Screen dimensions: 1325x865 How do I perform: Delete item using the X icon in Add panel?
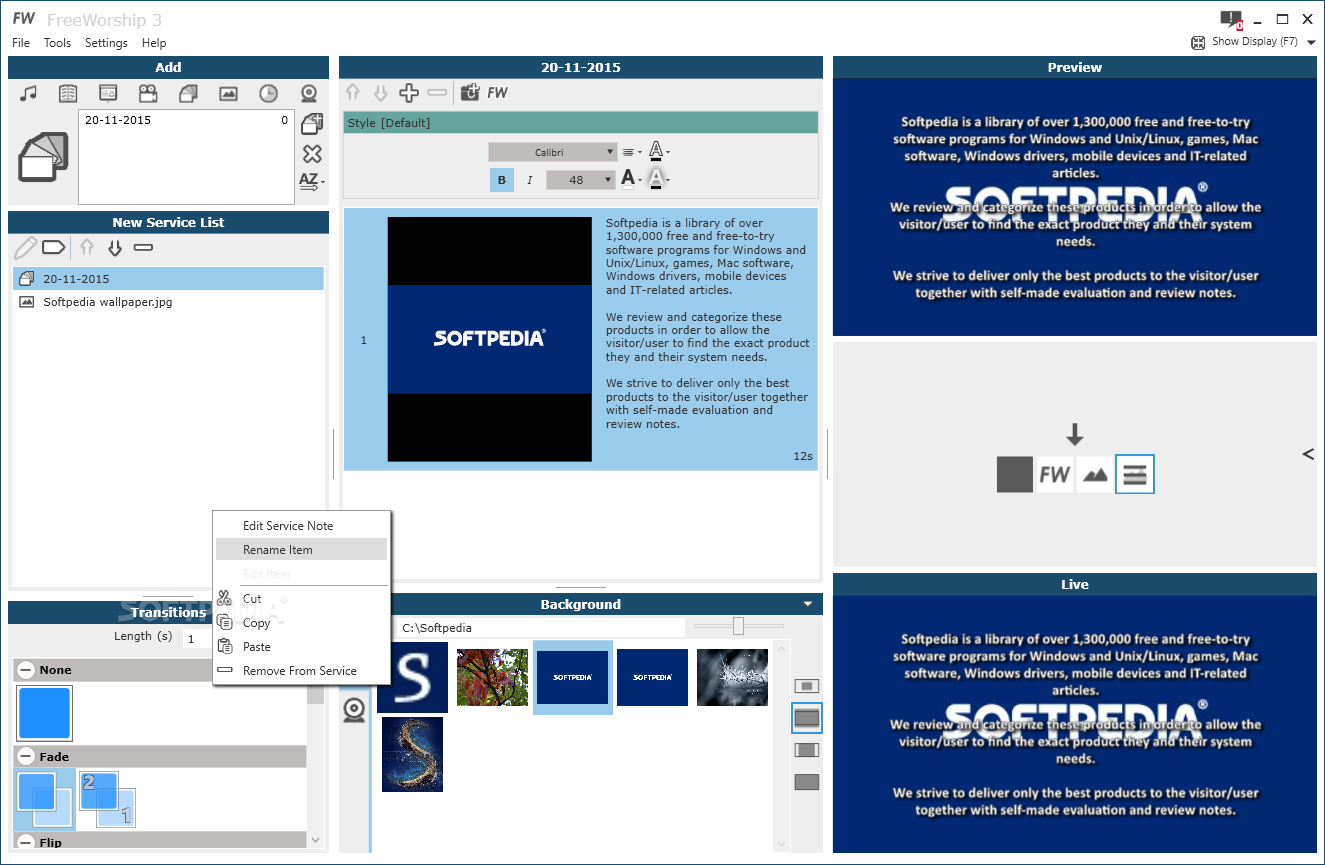pyautogui.click(x=312, y=153)
